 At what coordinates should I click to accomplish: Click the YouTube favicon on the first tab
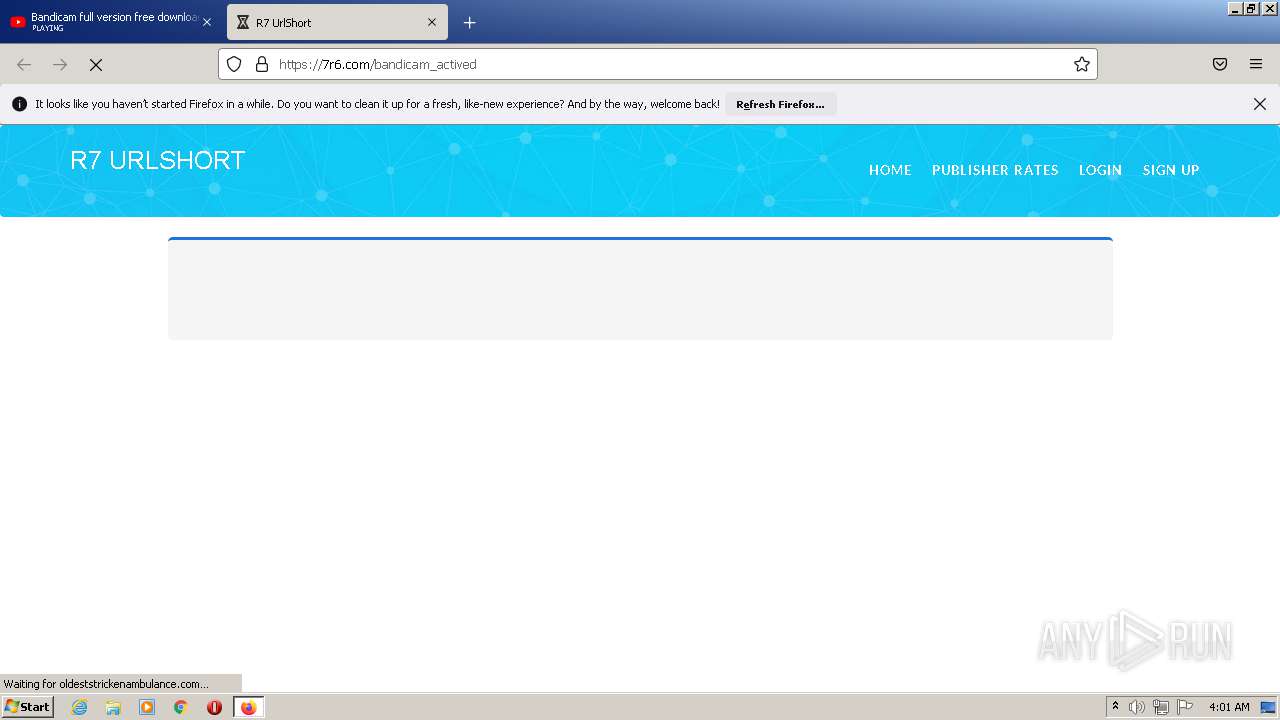[18, 22]
